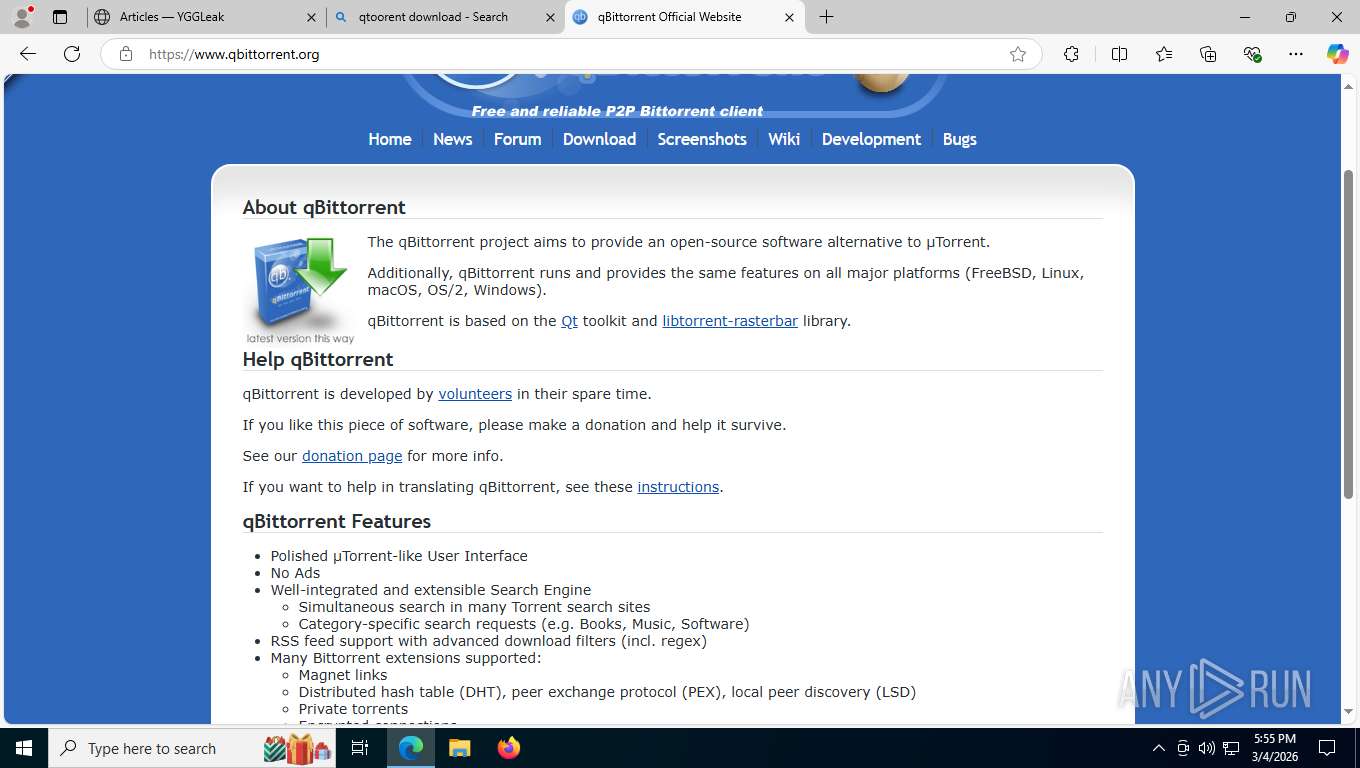This screenshot has width=1360, height=768.
Task: Click the taskbar search box
Action: 194,748
